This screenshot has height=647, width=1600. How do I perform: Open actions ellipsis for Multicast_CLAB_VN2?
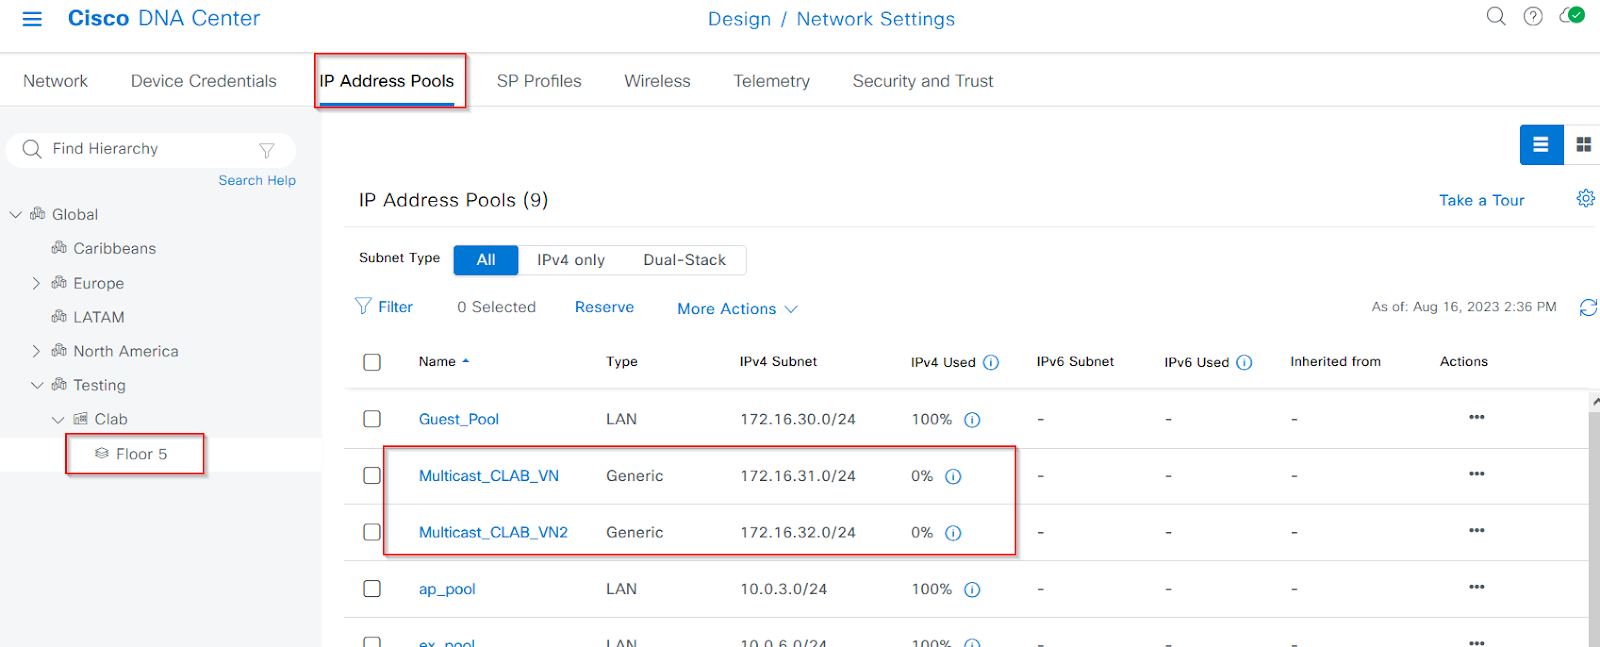click(1476, 530)
